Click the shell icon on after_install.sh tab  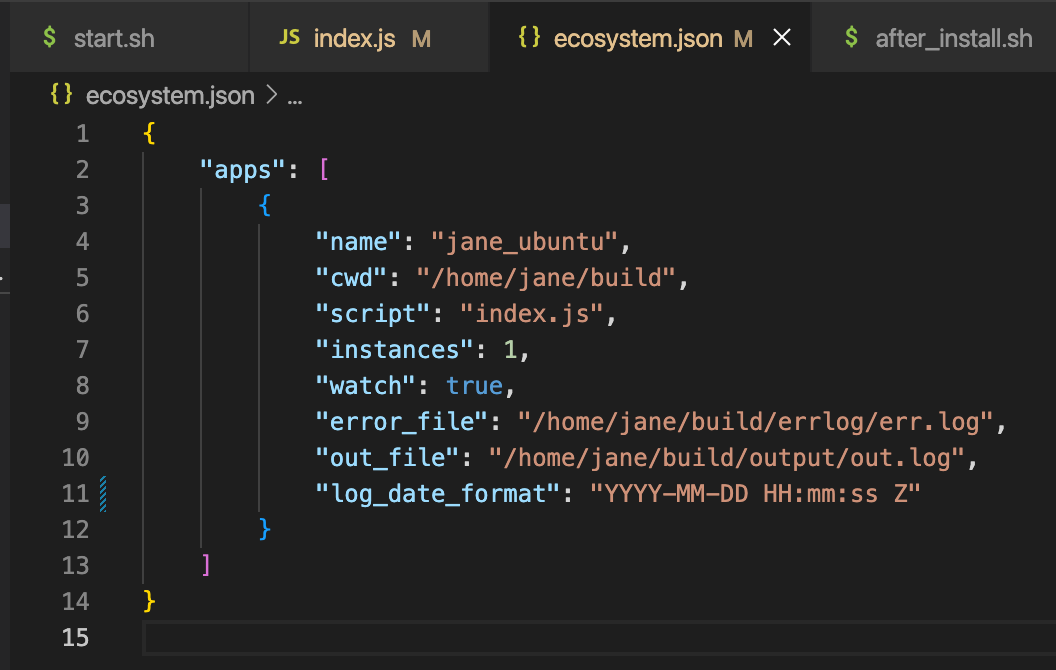851,37
